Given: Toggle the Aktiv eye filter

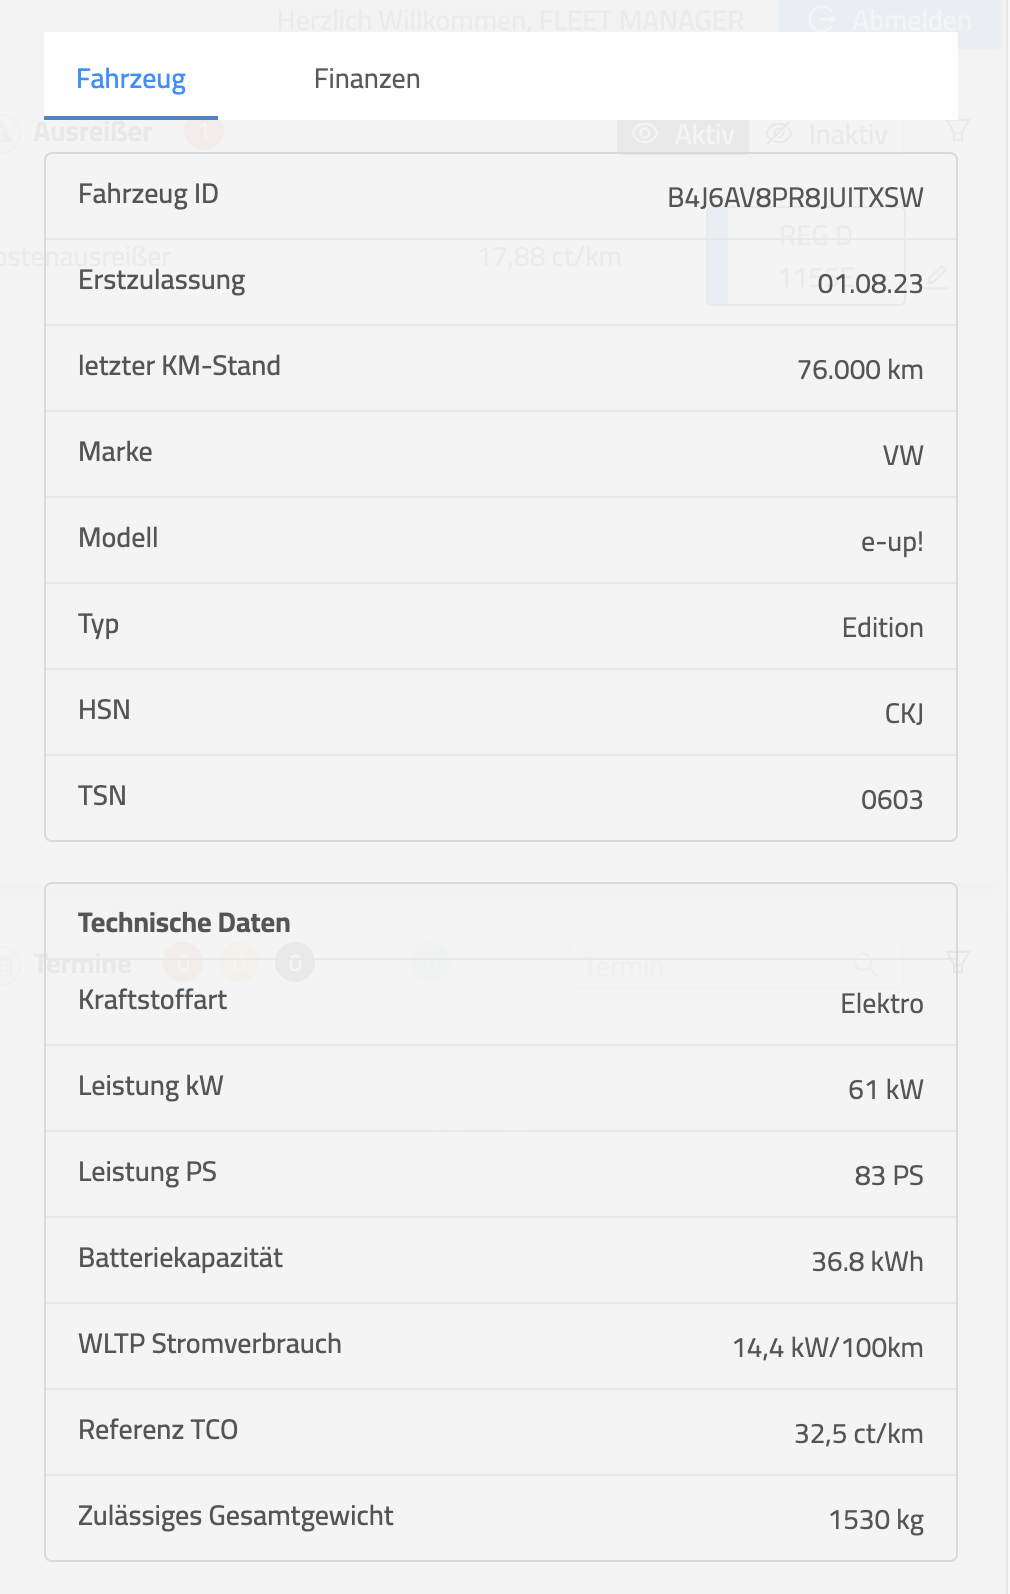Looking at the screenshot, I should point(684,135).
